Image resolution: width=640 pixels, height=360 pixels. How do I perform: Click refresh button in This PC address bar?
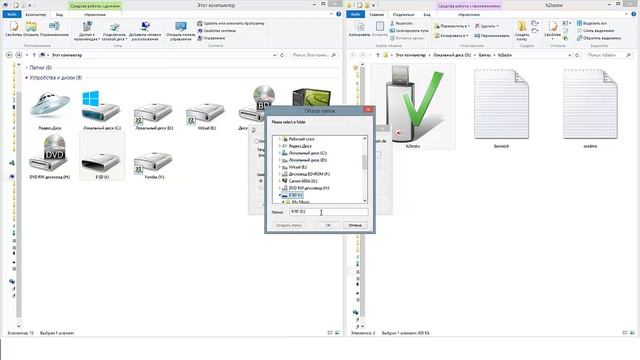click(282, 55)
